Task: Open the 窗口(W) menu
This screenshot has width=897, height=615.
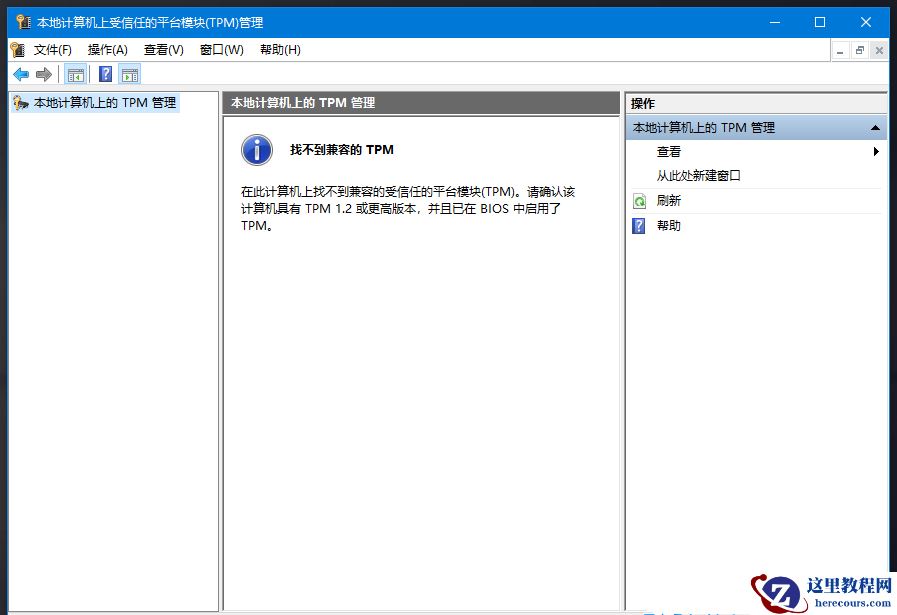Action: [221, 49]
